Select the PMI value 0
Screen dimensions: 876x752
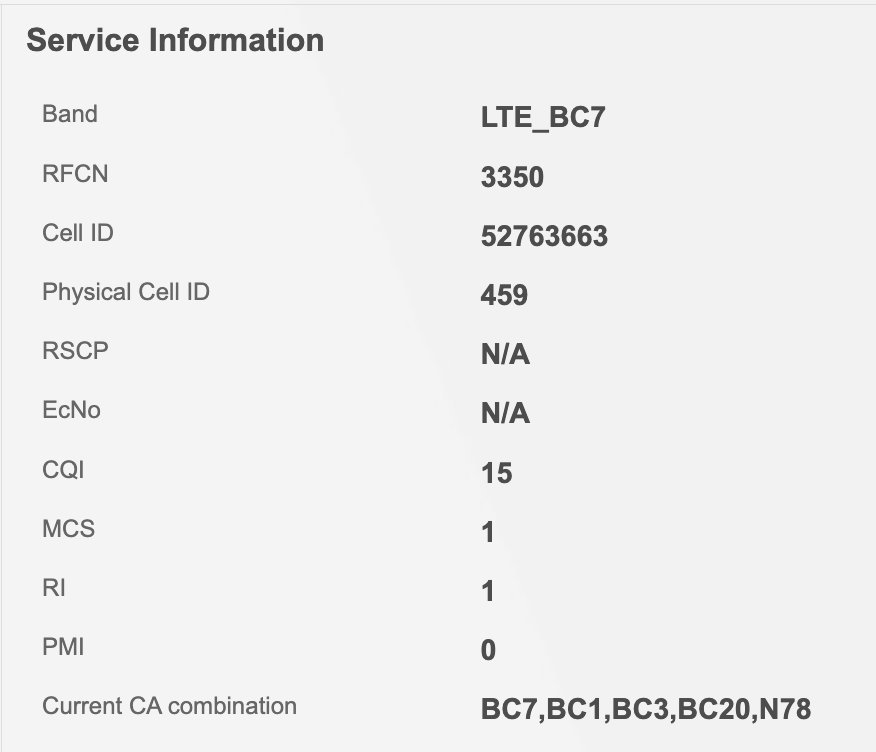point(488,651)
